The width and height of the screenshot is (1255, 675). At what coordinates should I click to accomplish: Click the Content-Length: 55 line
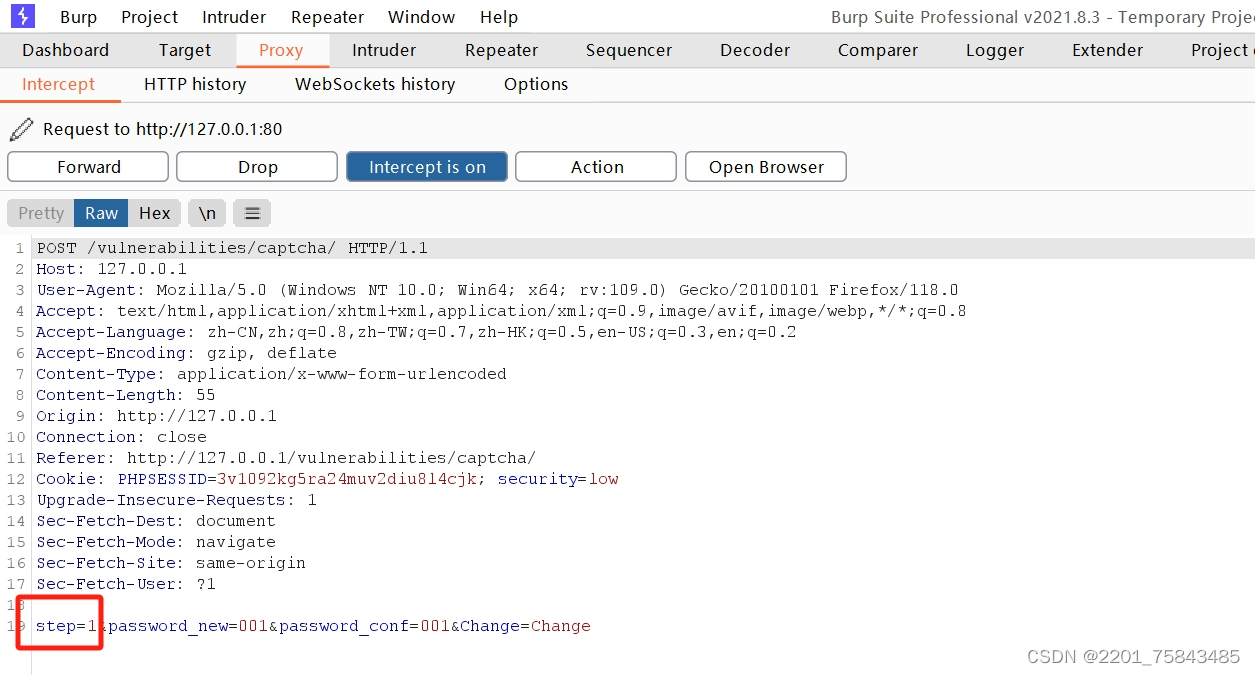[x=126, y=395]
